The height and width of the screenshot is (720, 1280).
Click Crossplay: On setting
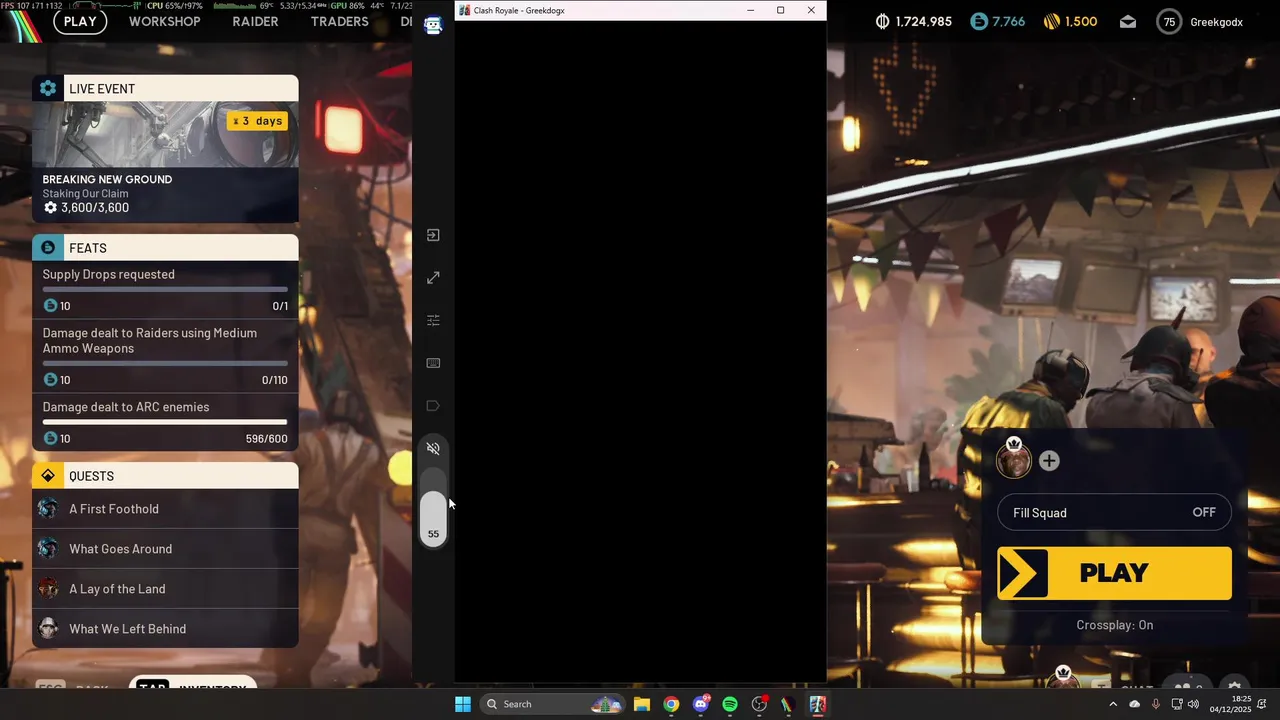click(1114, 625)
